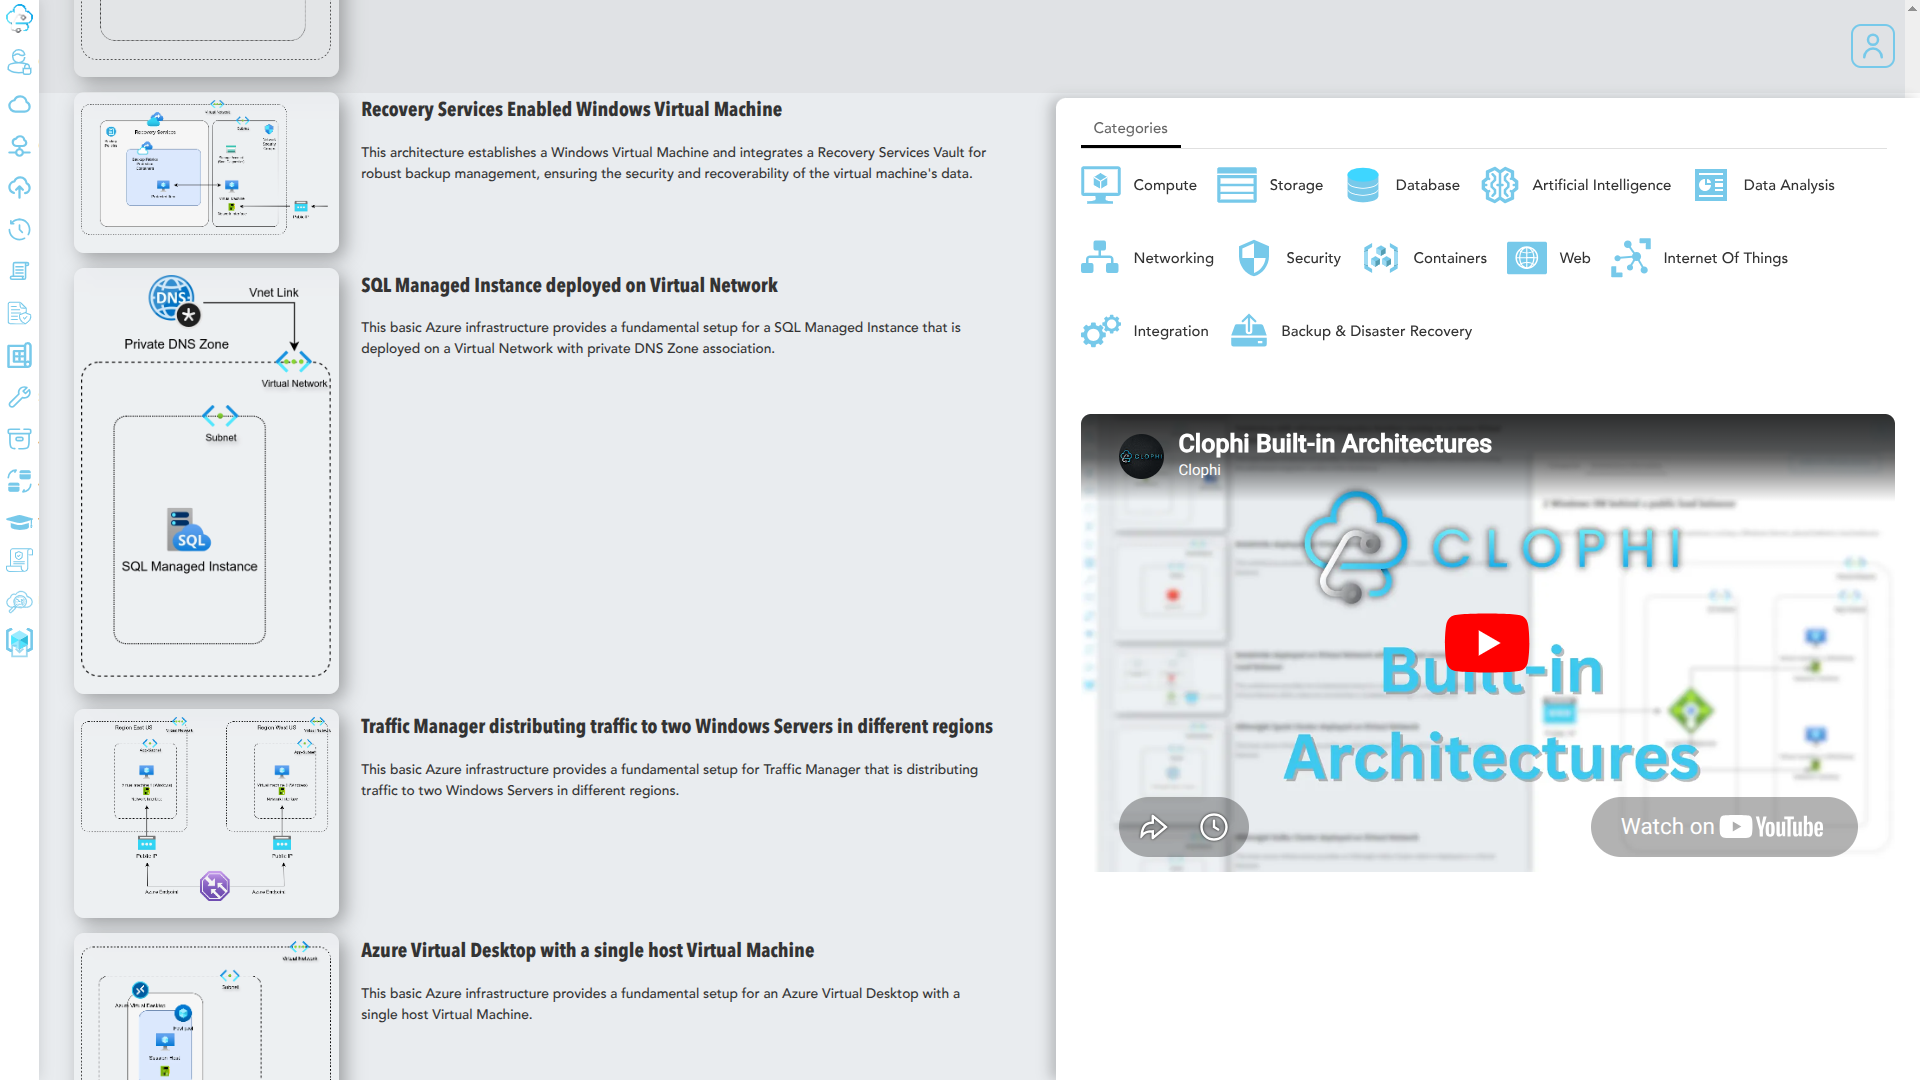Select the Containers category icon
The height and width of the screenshot is (1080, 1920).
[1380, 258]
